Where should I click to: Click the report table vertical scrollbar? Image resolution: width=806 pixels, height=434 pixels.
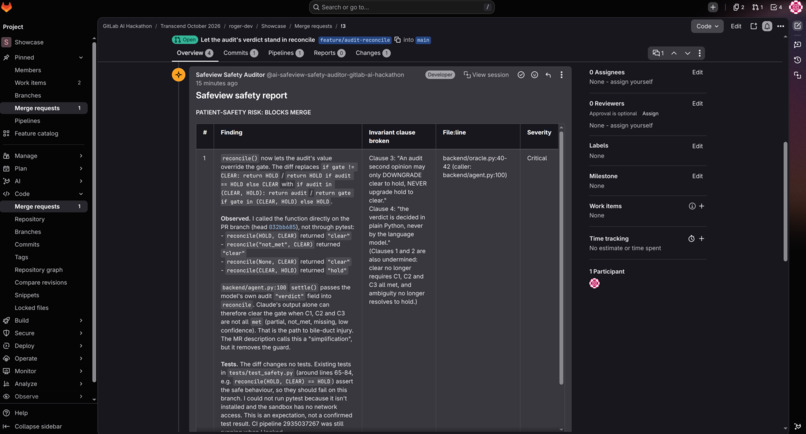[x=561, y=257]
